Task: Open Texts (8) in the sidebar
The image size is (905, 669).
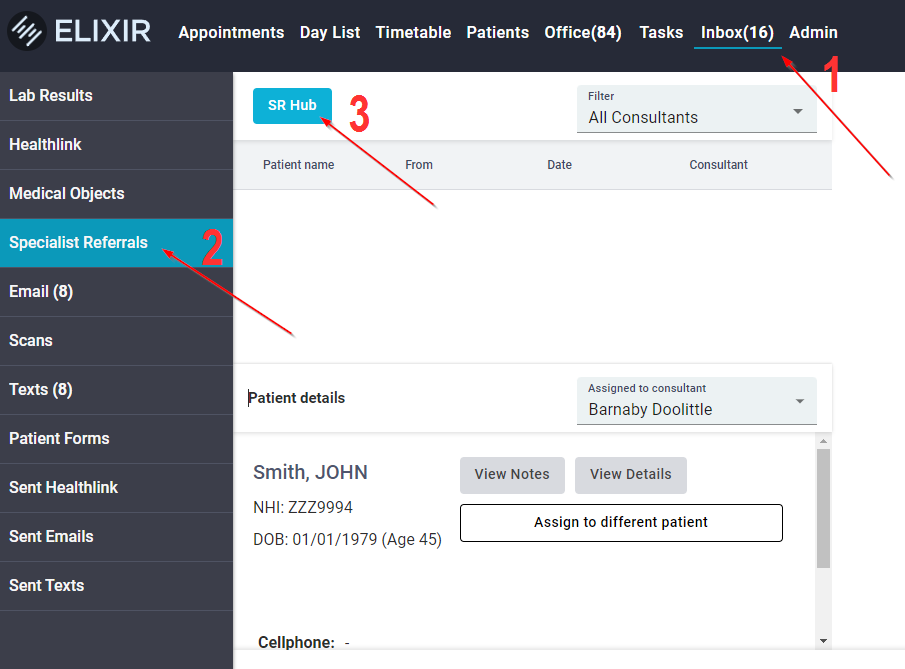Action: click(x=41, y=390)
